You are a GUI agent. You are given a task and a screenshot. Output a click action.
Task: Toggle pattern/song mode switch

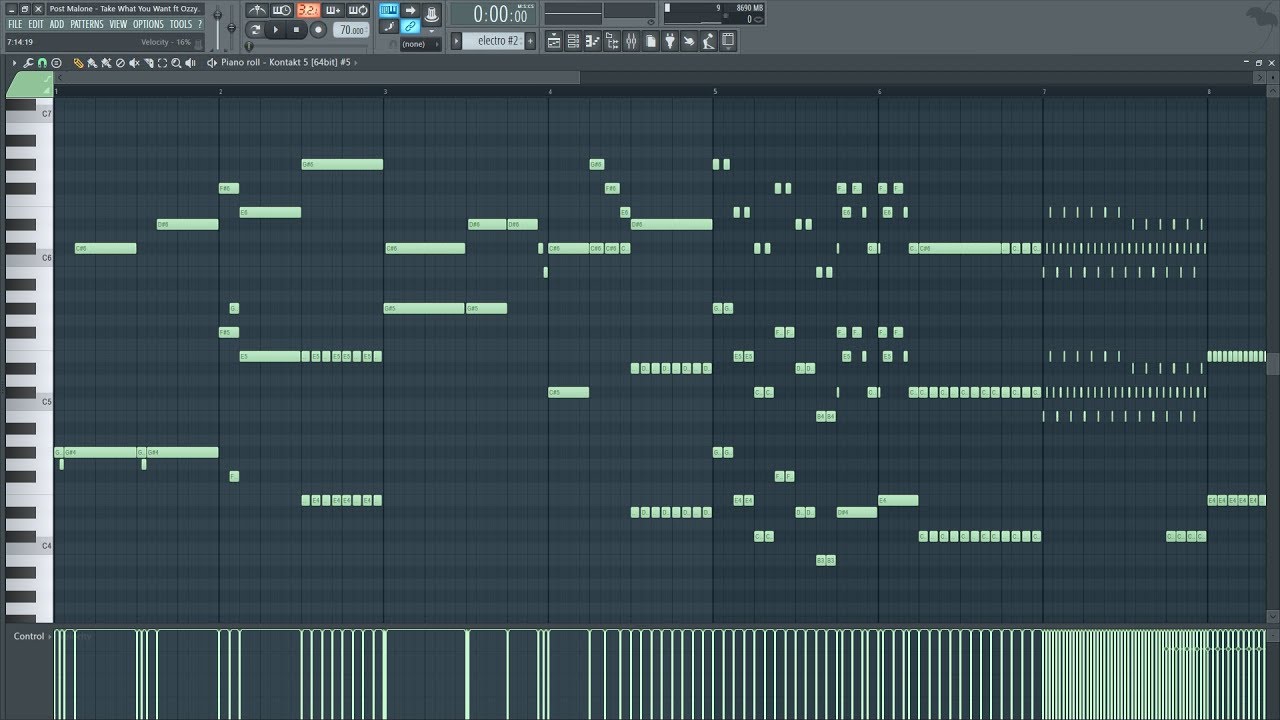[x=255, y=30]
